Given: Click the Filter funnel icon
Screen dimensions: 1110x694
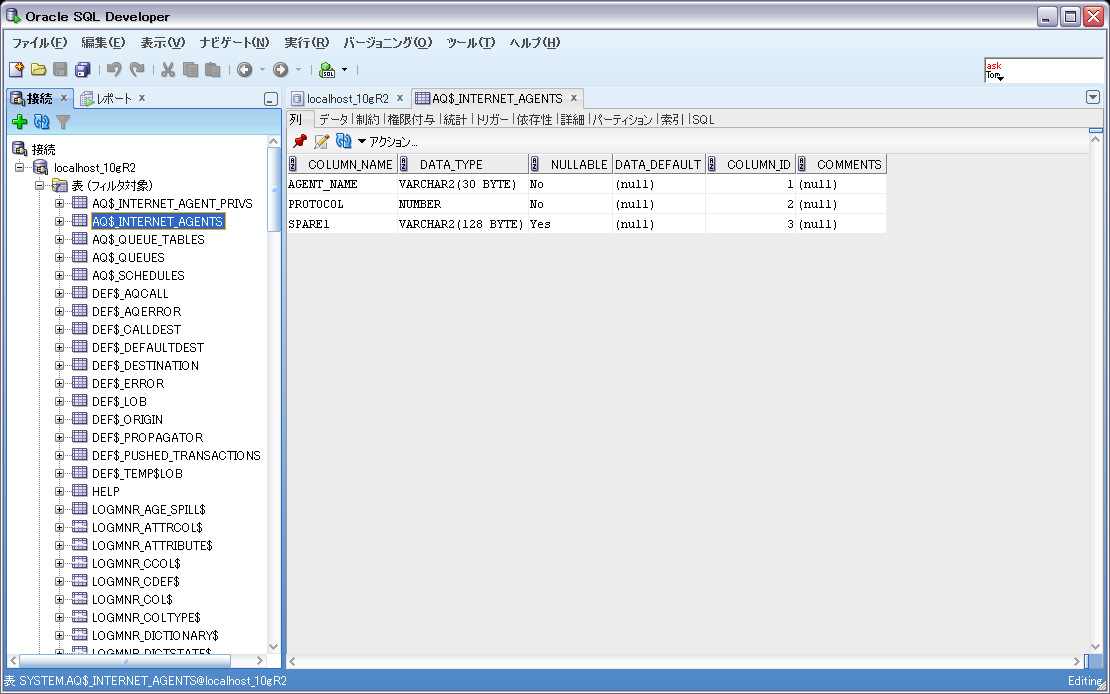Looking at the screenshot, I should point(63,123).
